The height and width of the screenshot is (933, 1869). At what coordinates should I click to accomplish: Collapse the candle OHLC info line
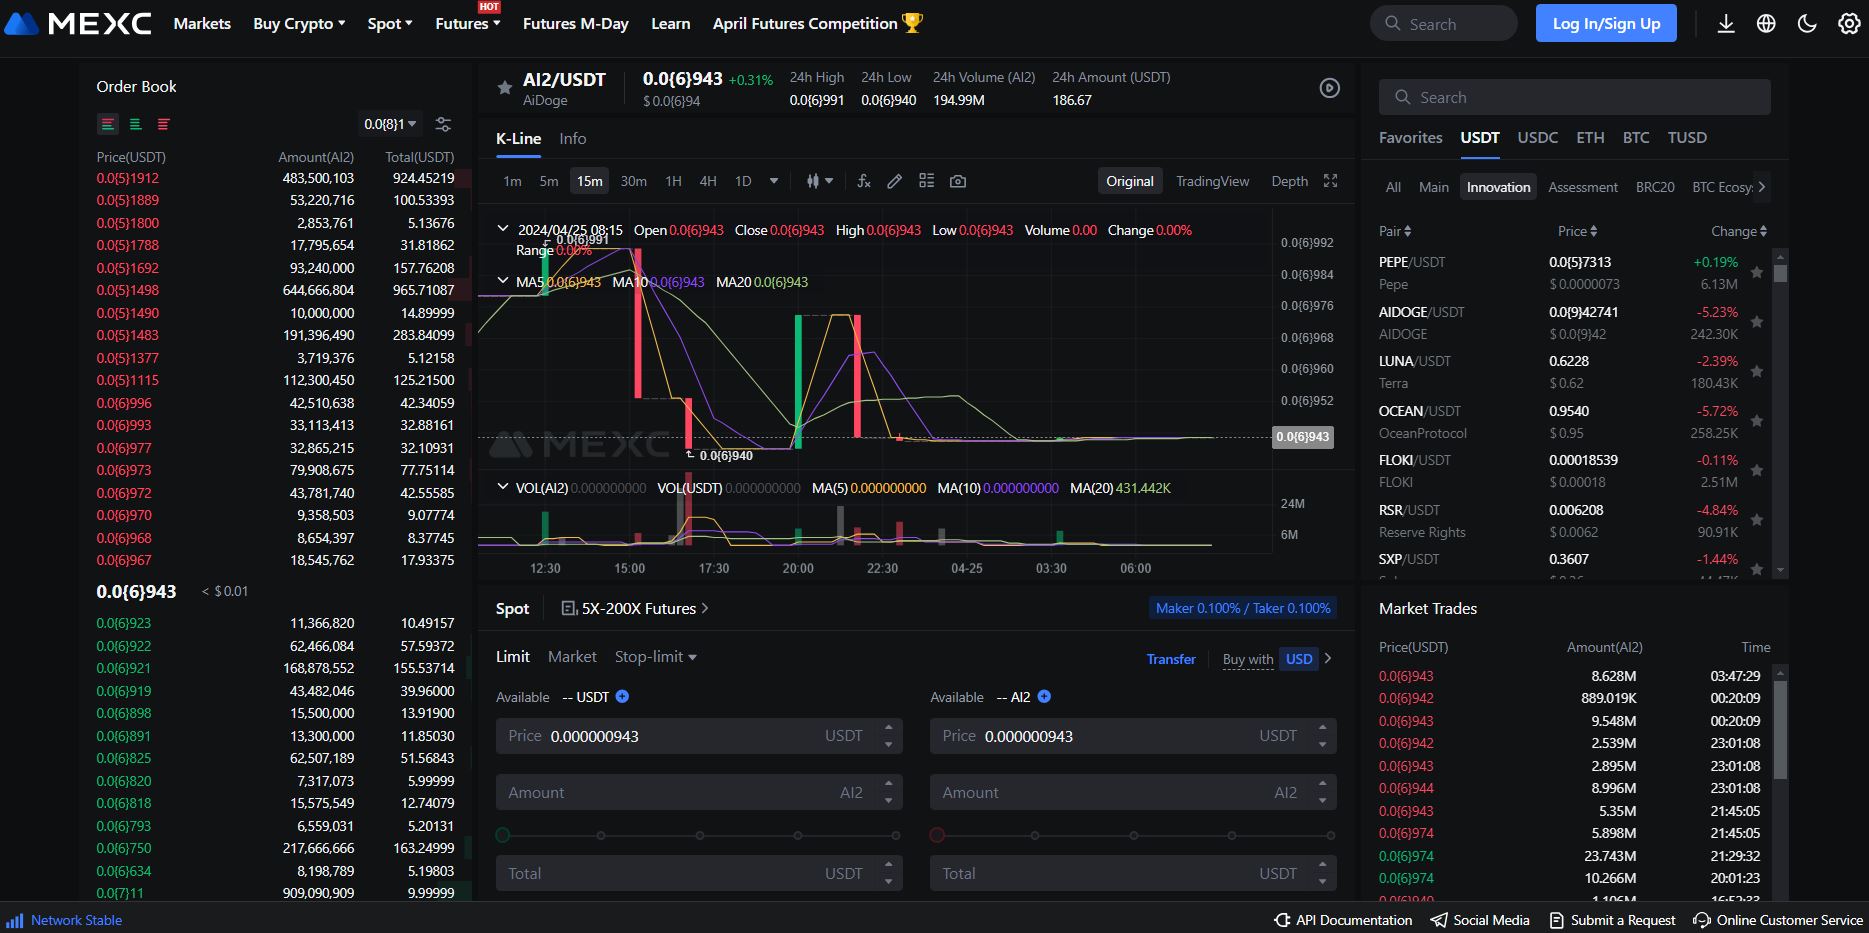click(502, 229)
